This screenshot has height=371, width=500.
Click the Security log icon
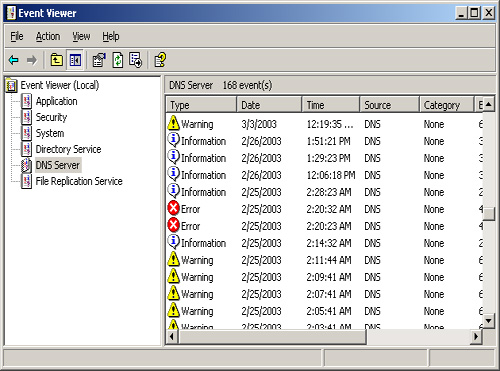tap(27, 117)
